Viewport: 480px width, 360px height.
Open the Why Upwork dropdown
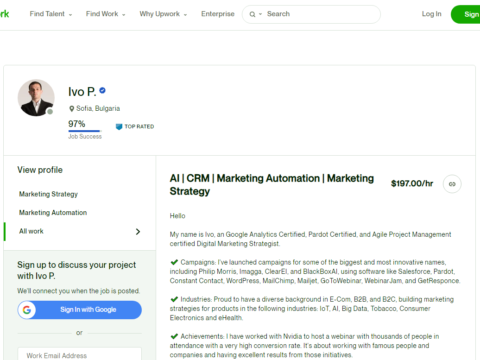coord(163,14)
